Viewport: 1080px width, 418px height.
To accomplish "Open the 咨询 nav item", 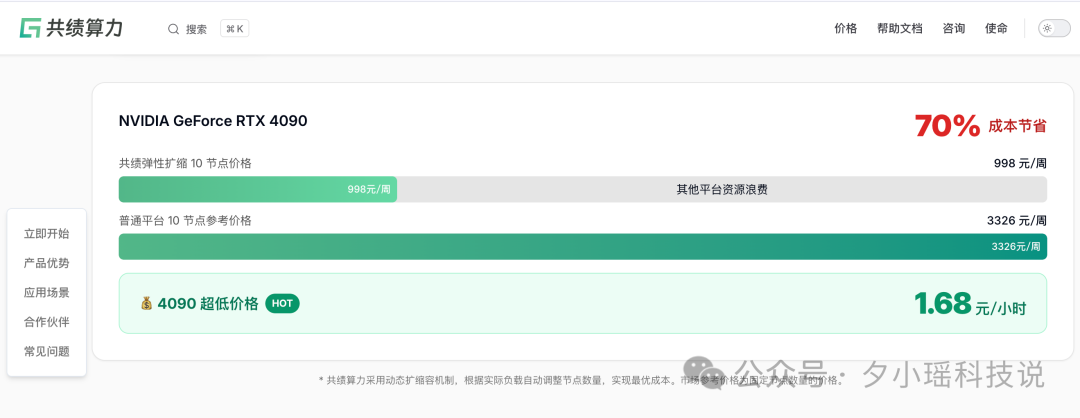I will (x=954, y=28).
